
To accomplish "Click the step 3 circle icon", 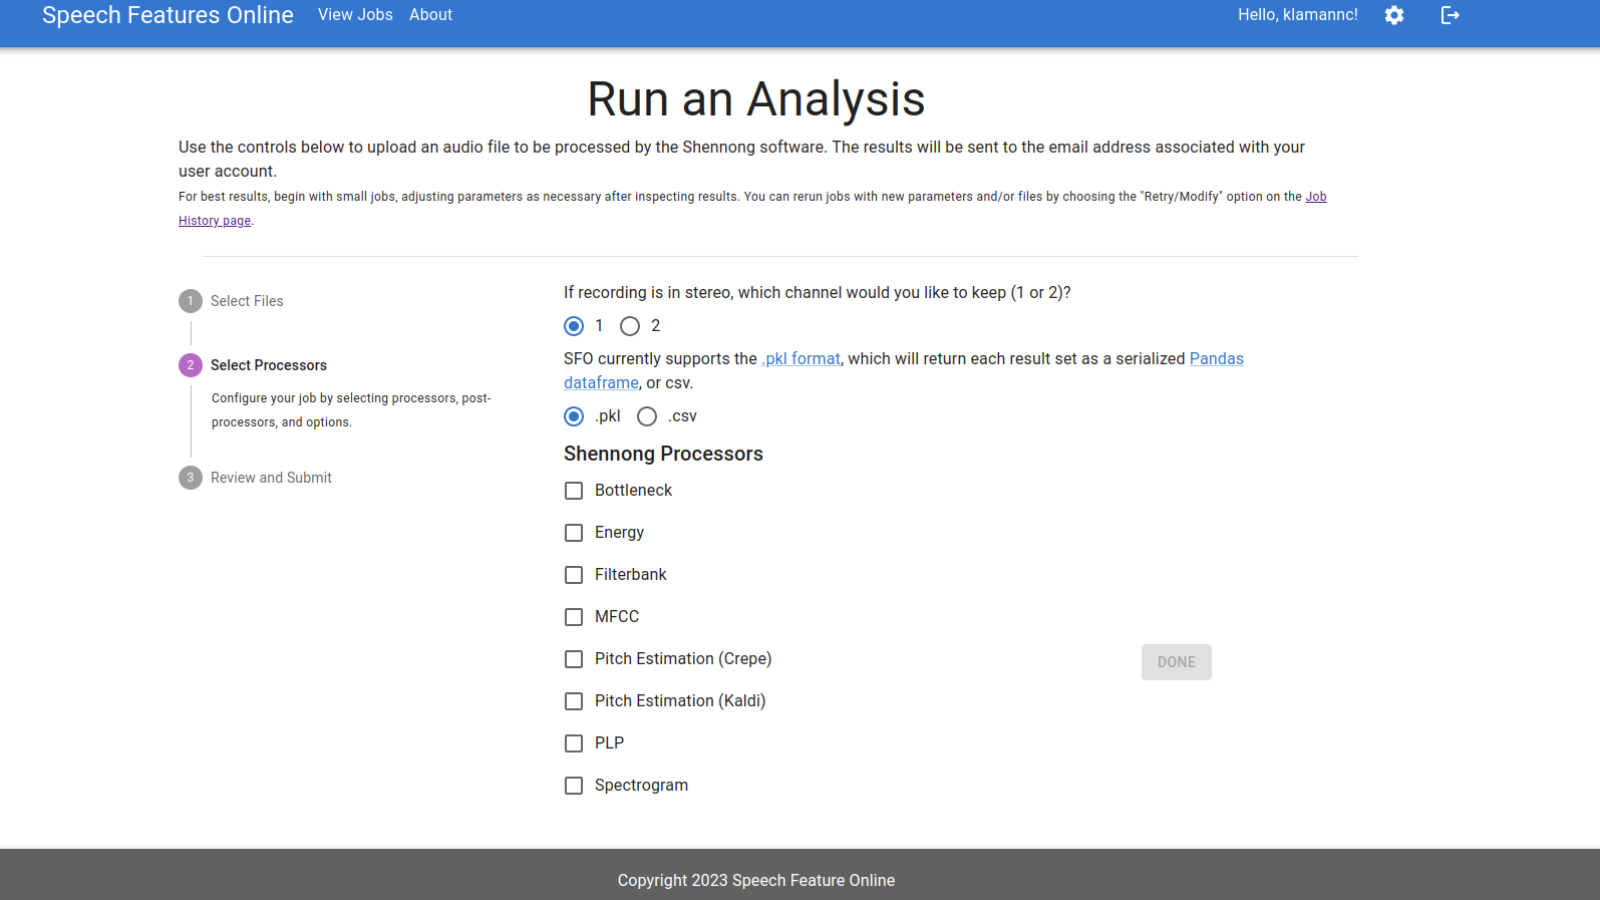I will [x=190, y=478].
